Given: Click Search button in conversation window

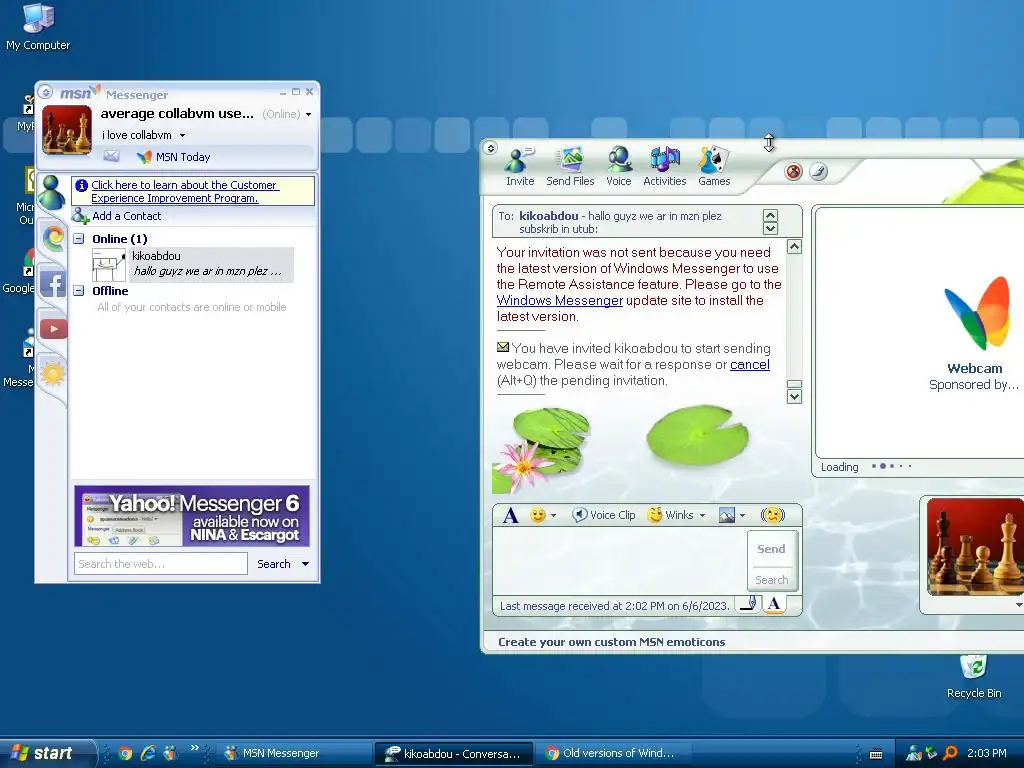Looking at the screenshot, I should (771, 580).
